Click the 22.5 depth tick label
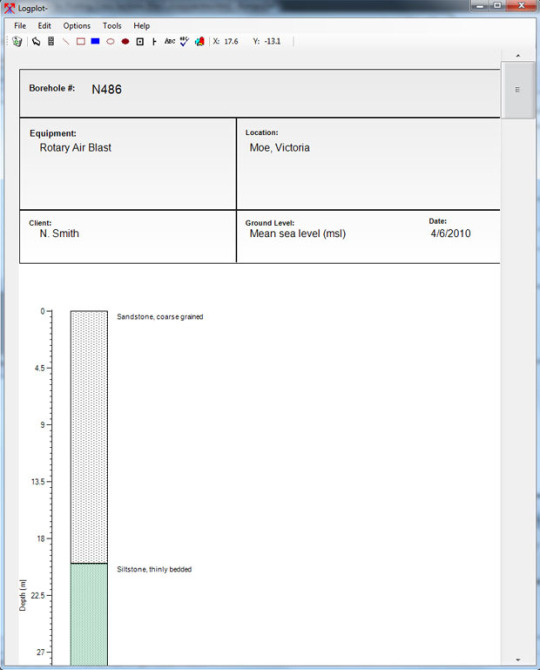540x670 pixels. 38,595
